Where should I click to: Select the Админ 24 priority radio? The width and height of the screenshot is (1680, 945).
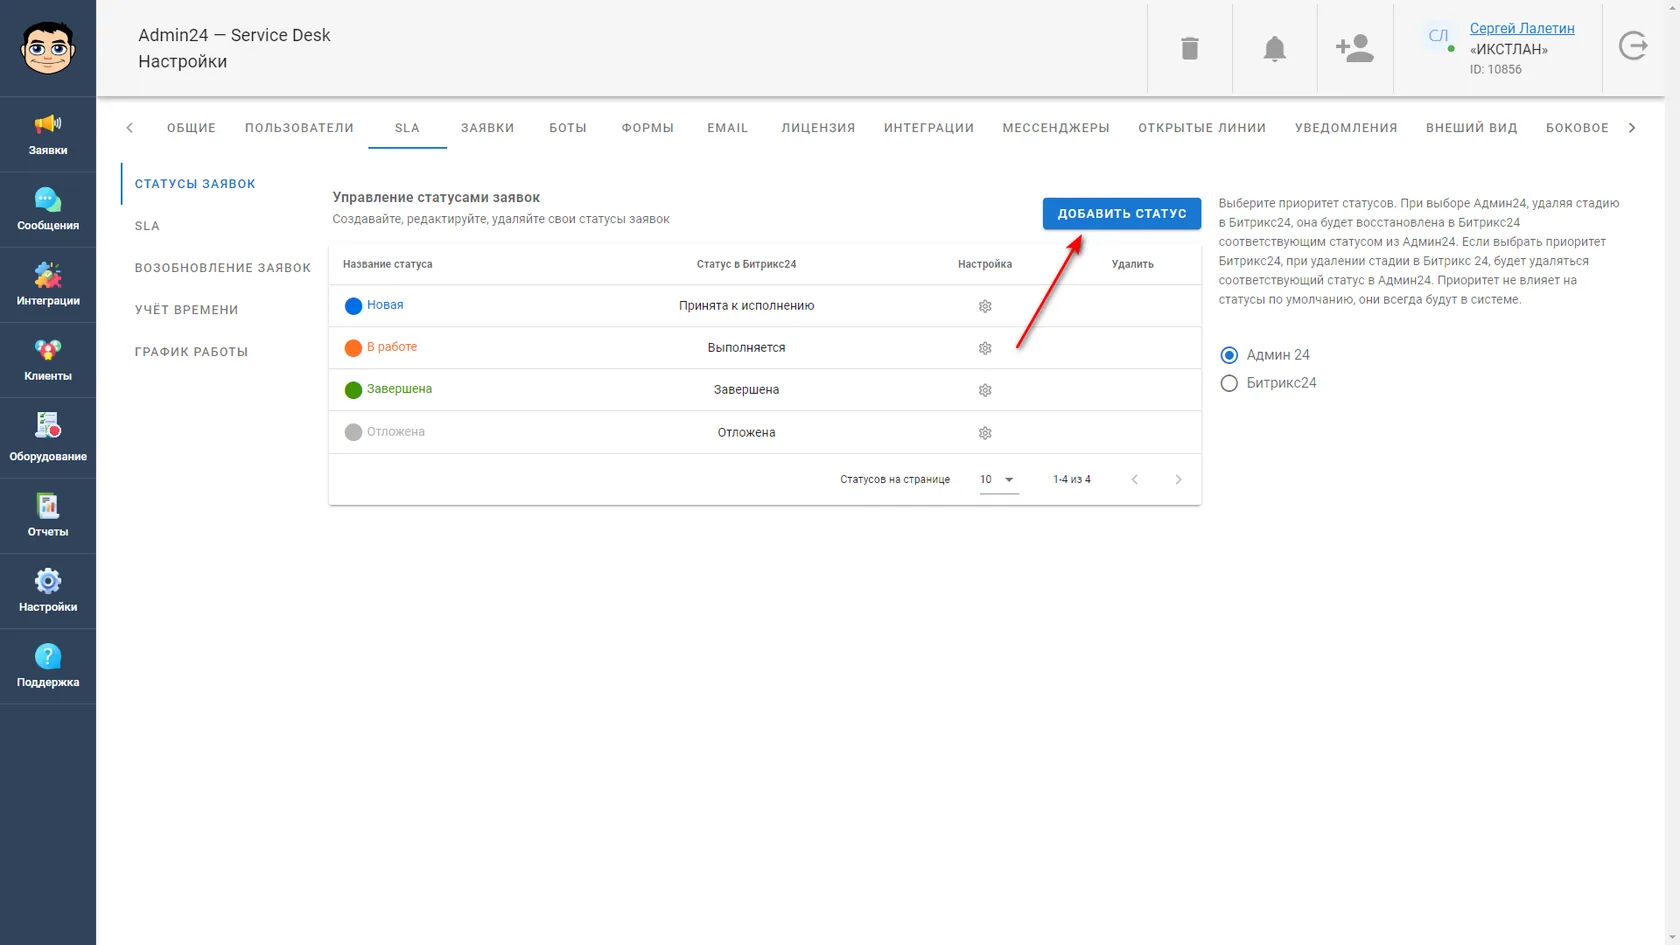click(x=1229, y=355)
